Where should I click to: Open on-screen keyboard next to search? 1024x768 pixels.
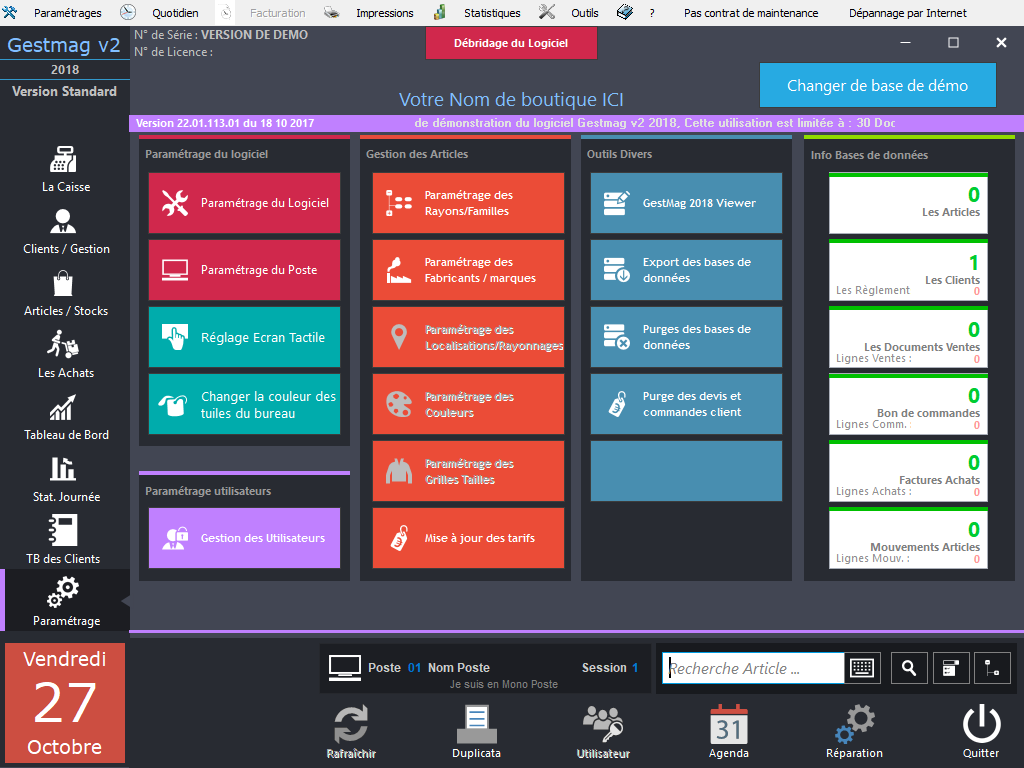tap(862, 668)
